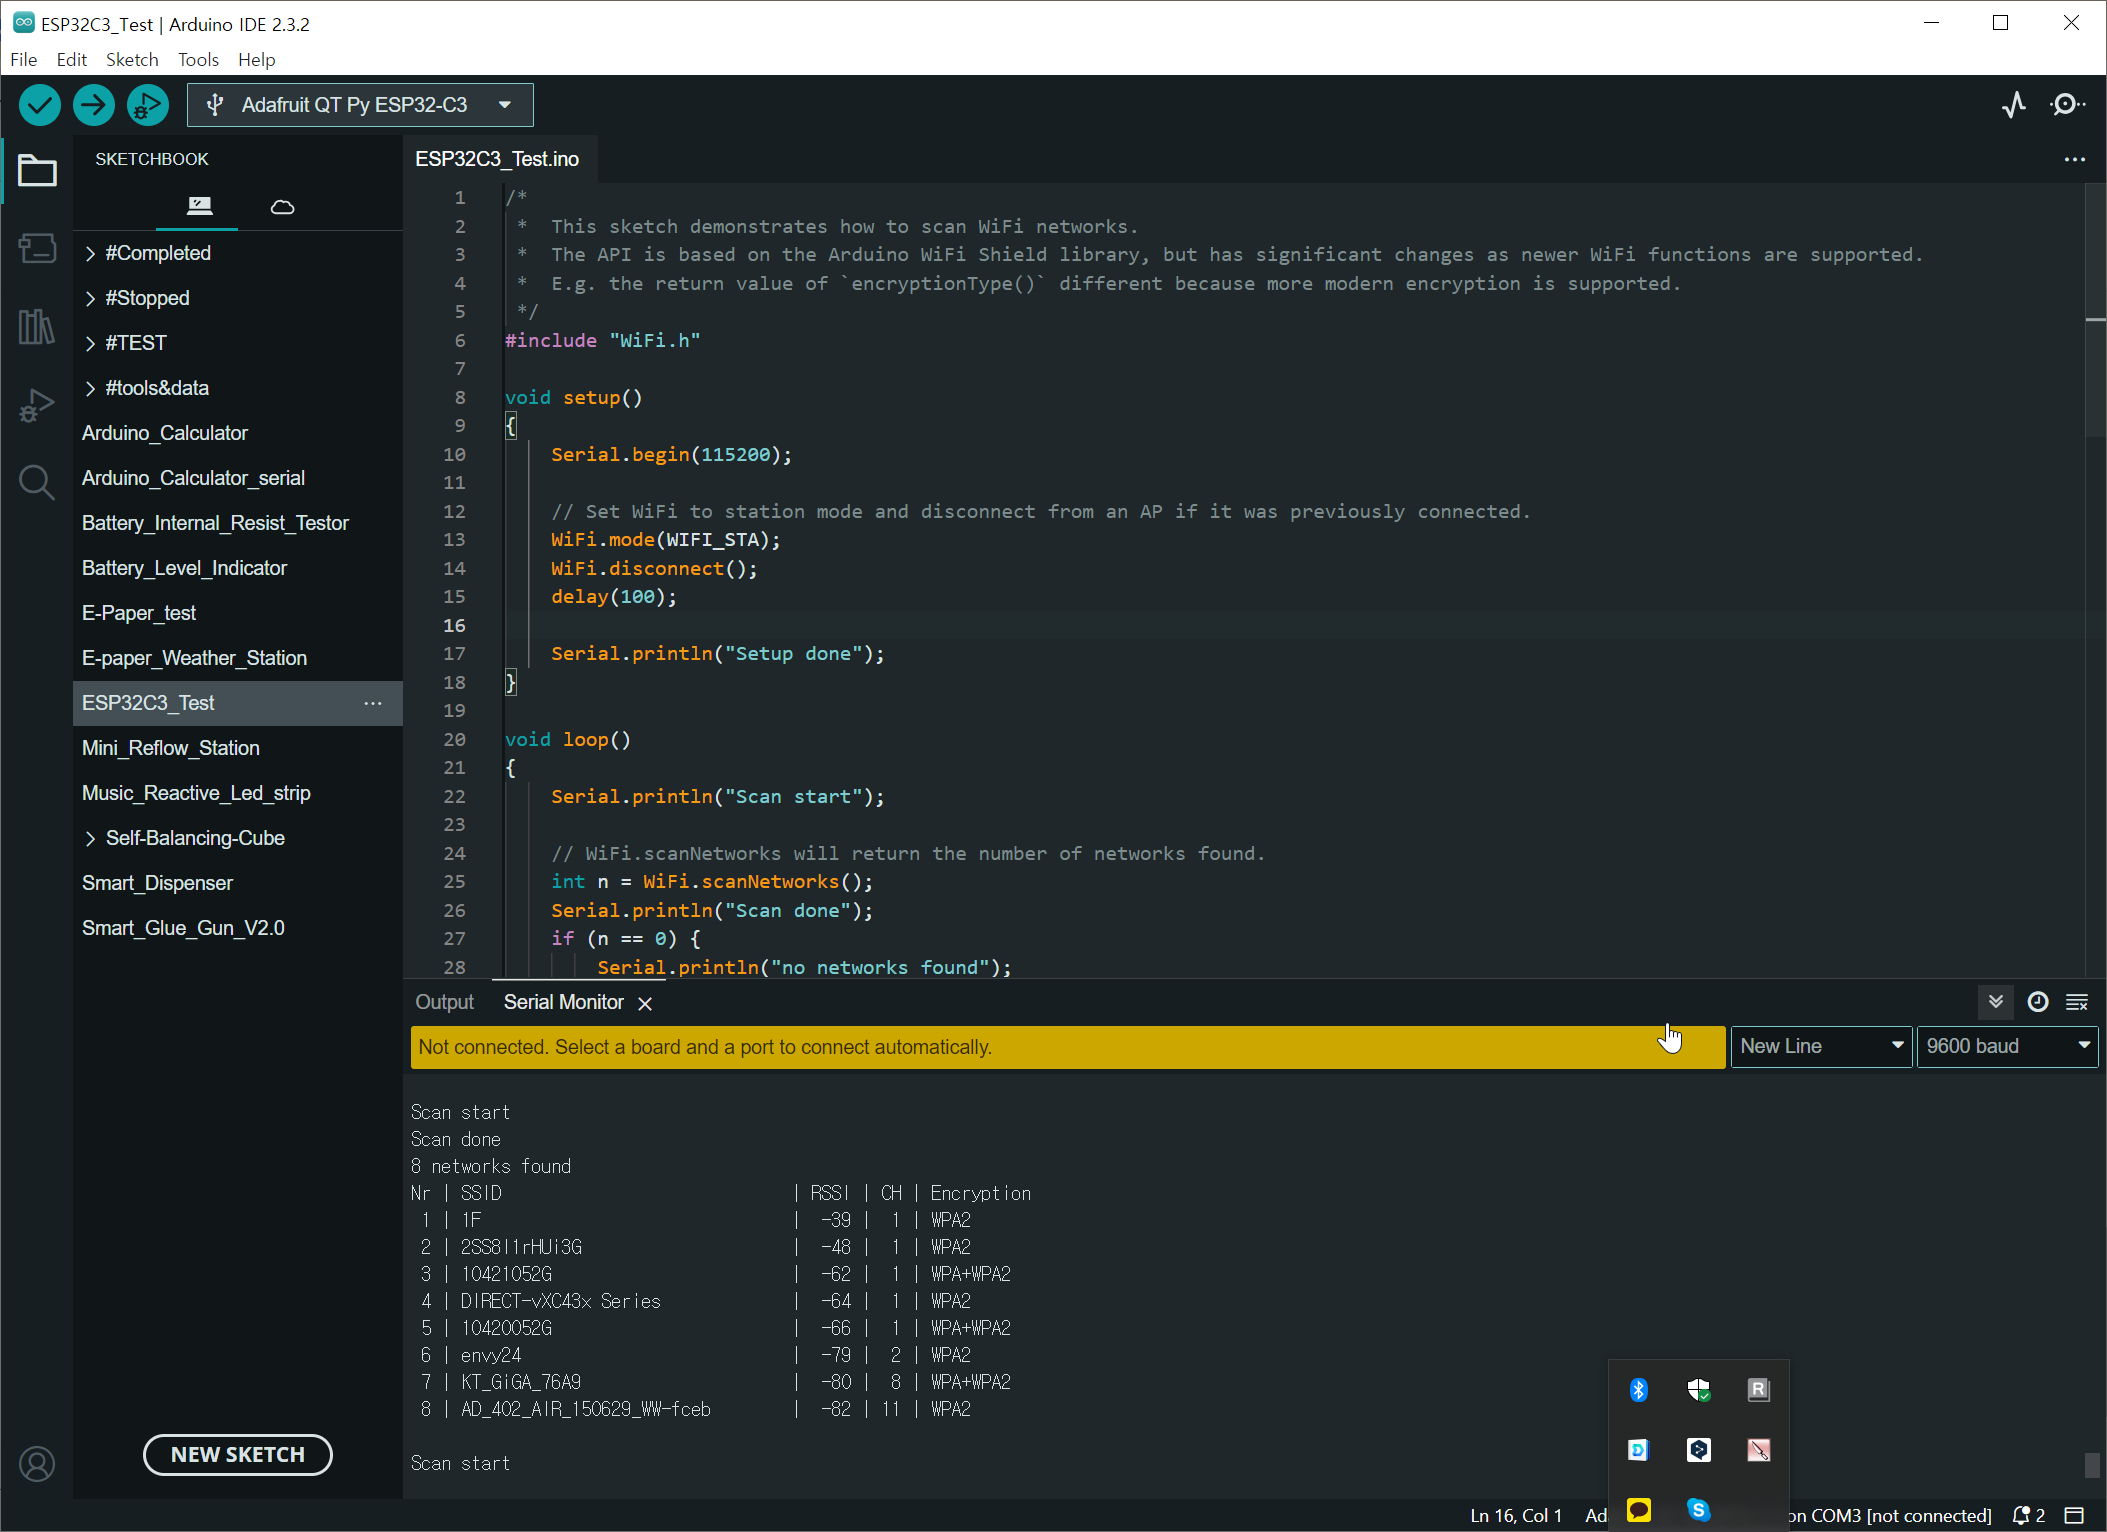This screenshot has height=1532, width=2107.
Task: Open the board selector dropdown
Action: click(x=360, y=105)
